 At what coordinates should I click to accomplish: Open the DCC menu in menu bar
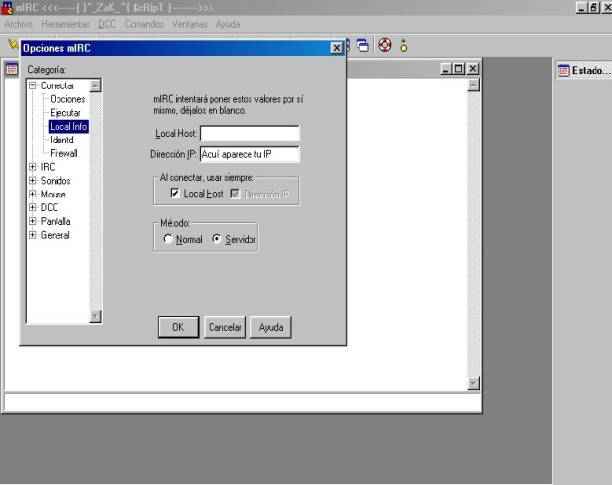[107, 24]
